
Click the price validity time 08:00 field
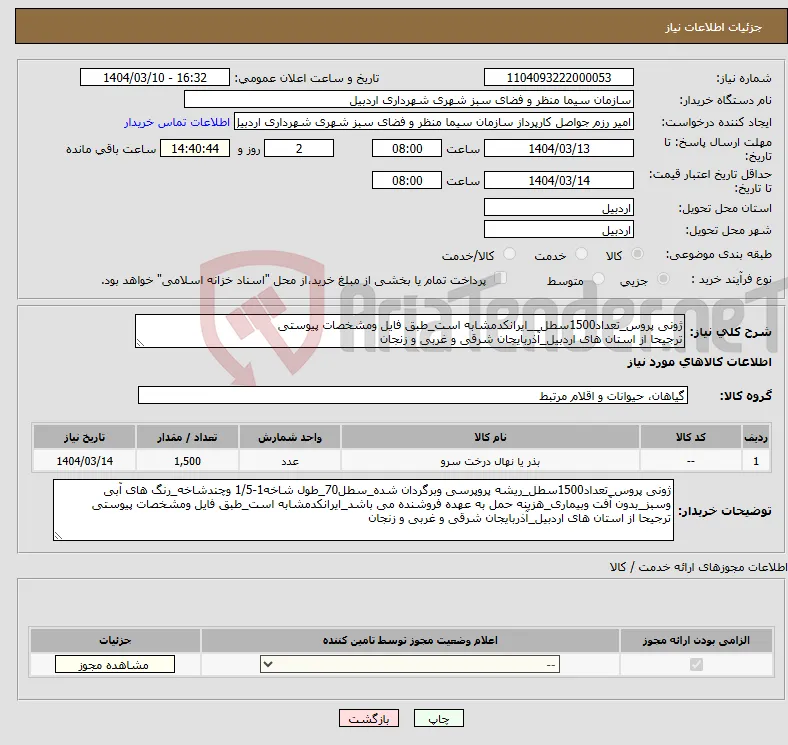[407, 180]
